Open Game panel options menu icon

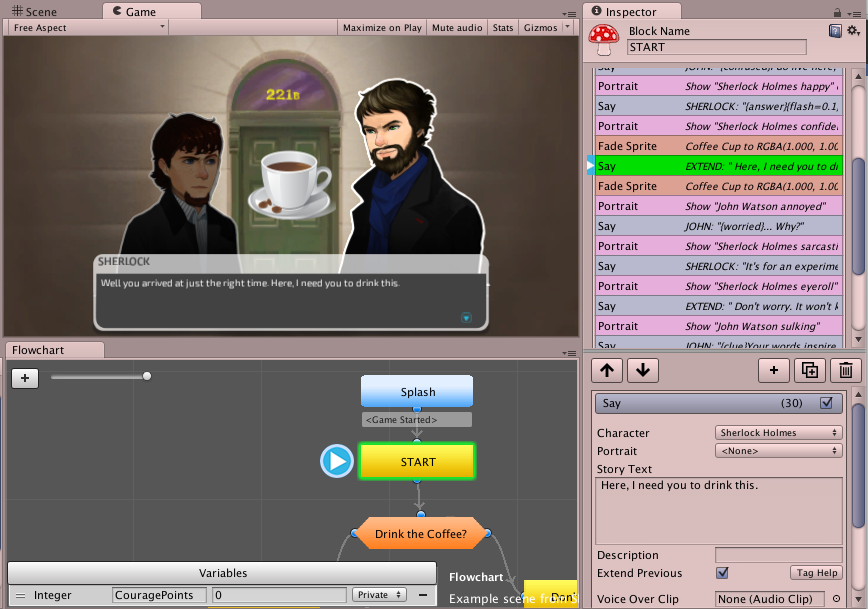[x=569, y=14]
